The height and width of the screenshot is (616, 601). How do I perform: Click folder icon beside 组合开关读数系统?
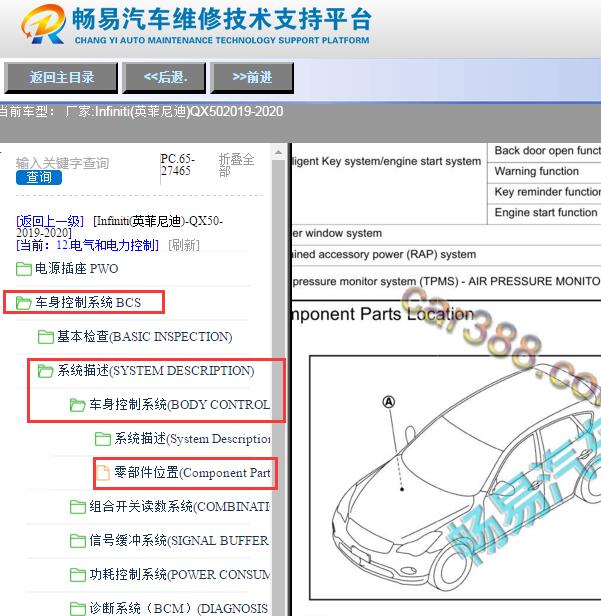pyautogui.click(x=77, y=507)
